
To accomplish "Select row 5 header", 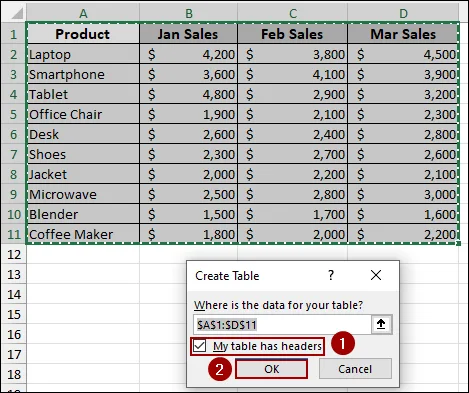I will pos(13,114).
